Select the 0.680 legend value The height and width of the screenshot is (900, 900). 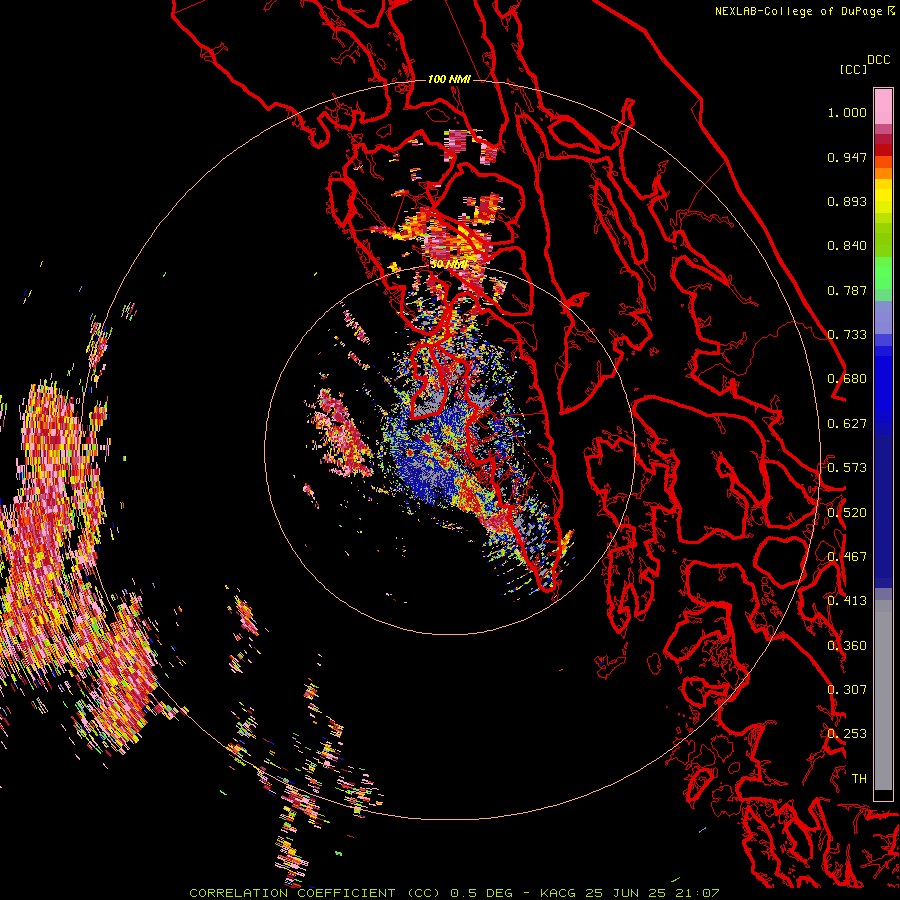[847, 379]
